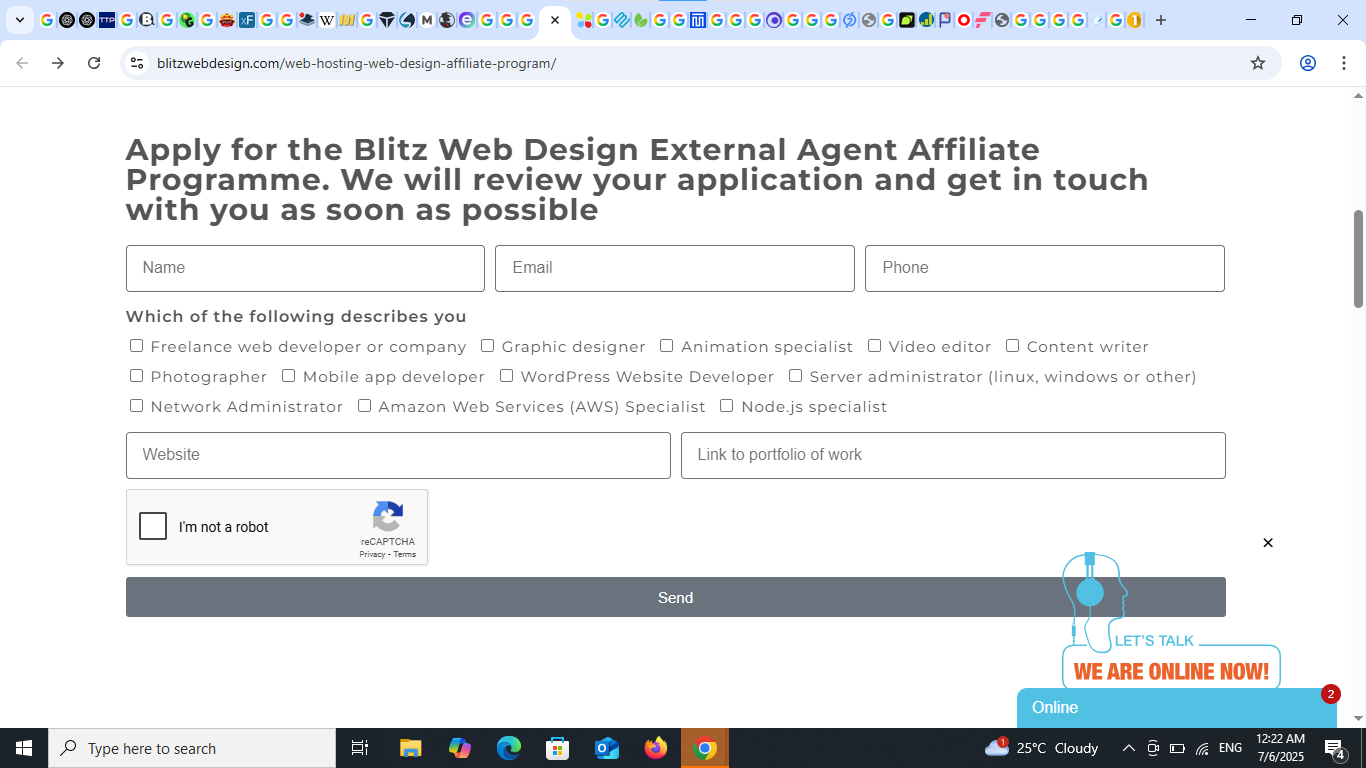Image resolution: width=1366 pixels, height=768 pixels.
Task: Open the Chrome three-dot menu
Action: pyautogui.click(x=1342, y=63)
